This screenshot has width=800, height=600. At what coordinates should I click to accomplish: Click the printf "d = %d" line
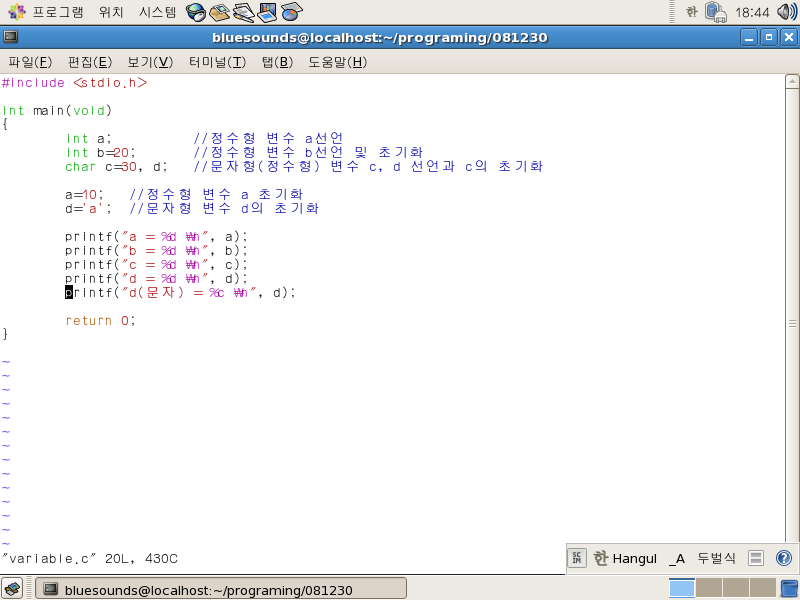pyautogui.click(x=156, y=279)
